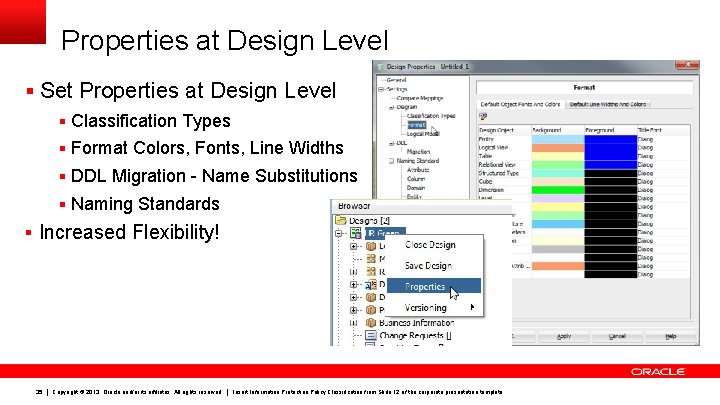Pick the Structured Type black foreground swatch
The image size is (720, 405).
pyautogui.click(x=611, y=173)
